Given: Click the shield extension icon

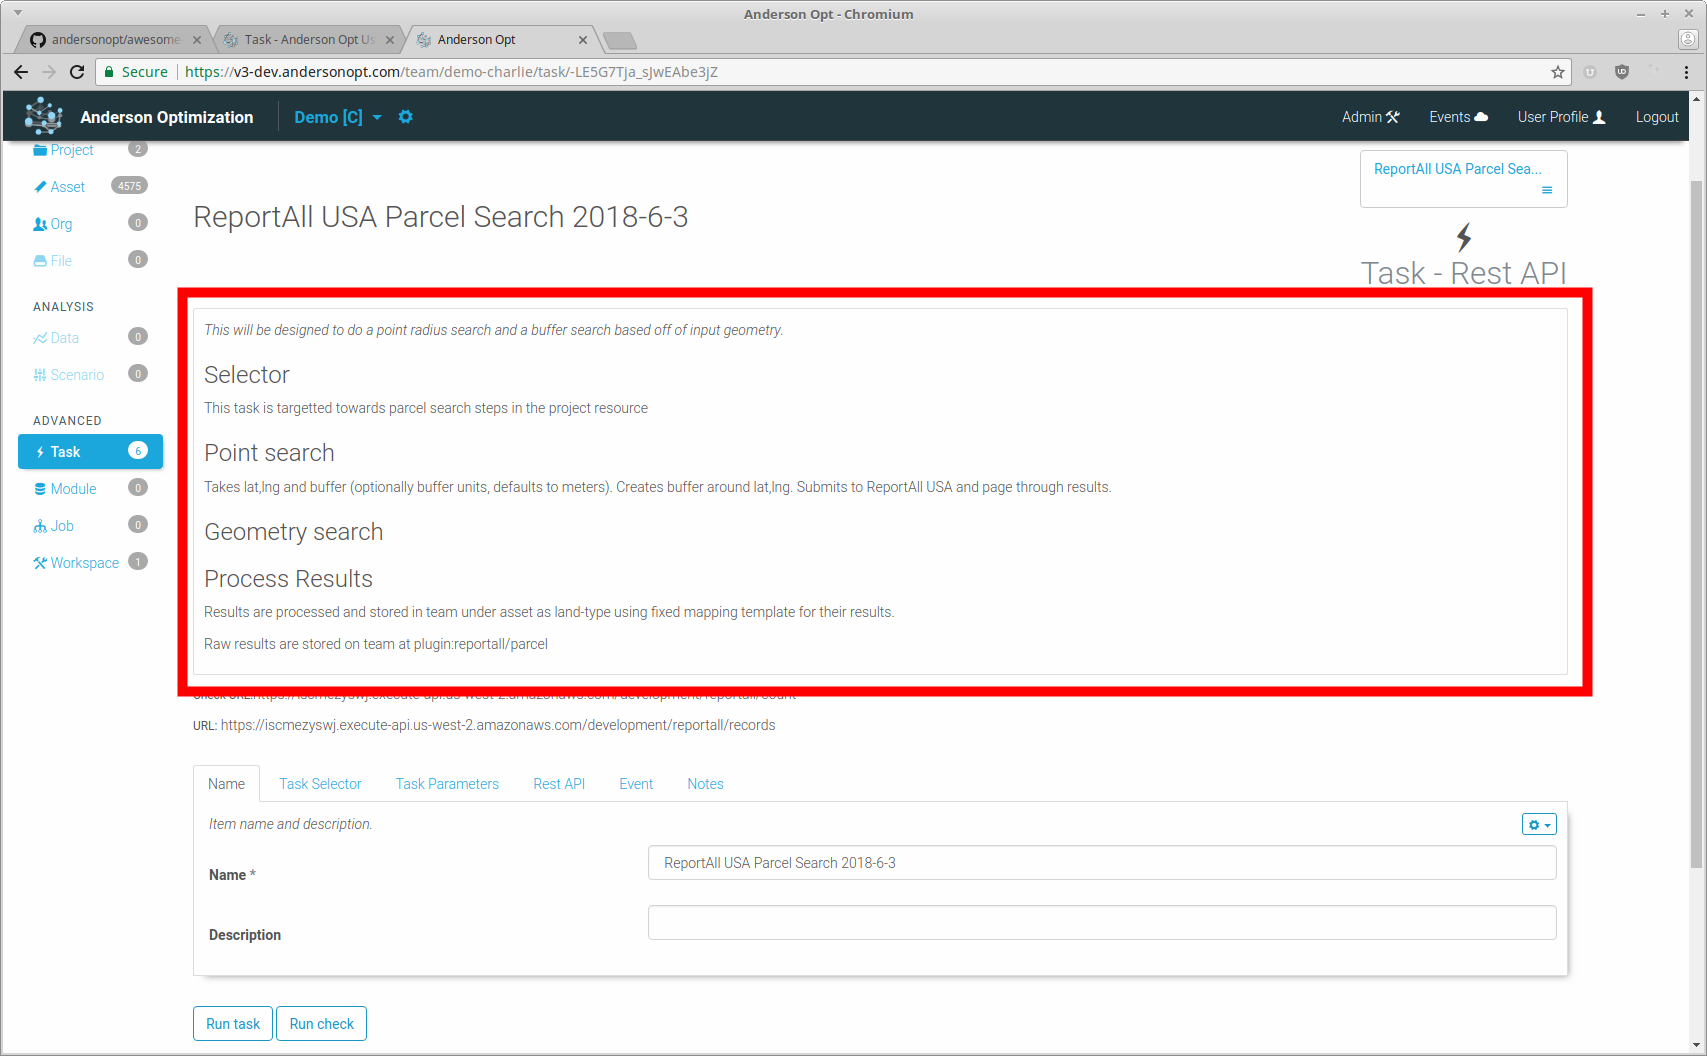Looking at the screenshot, I should tap(1622, 72).
